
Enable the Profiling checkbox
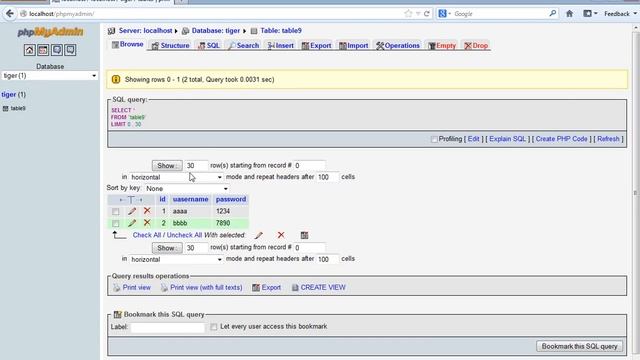(x=434, y=139)
